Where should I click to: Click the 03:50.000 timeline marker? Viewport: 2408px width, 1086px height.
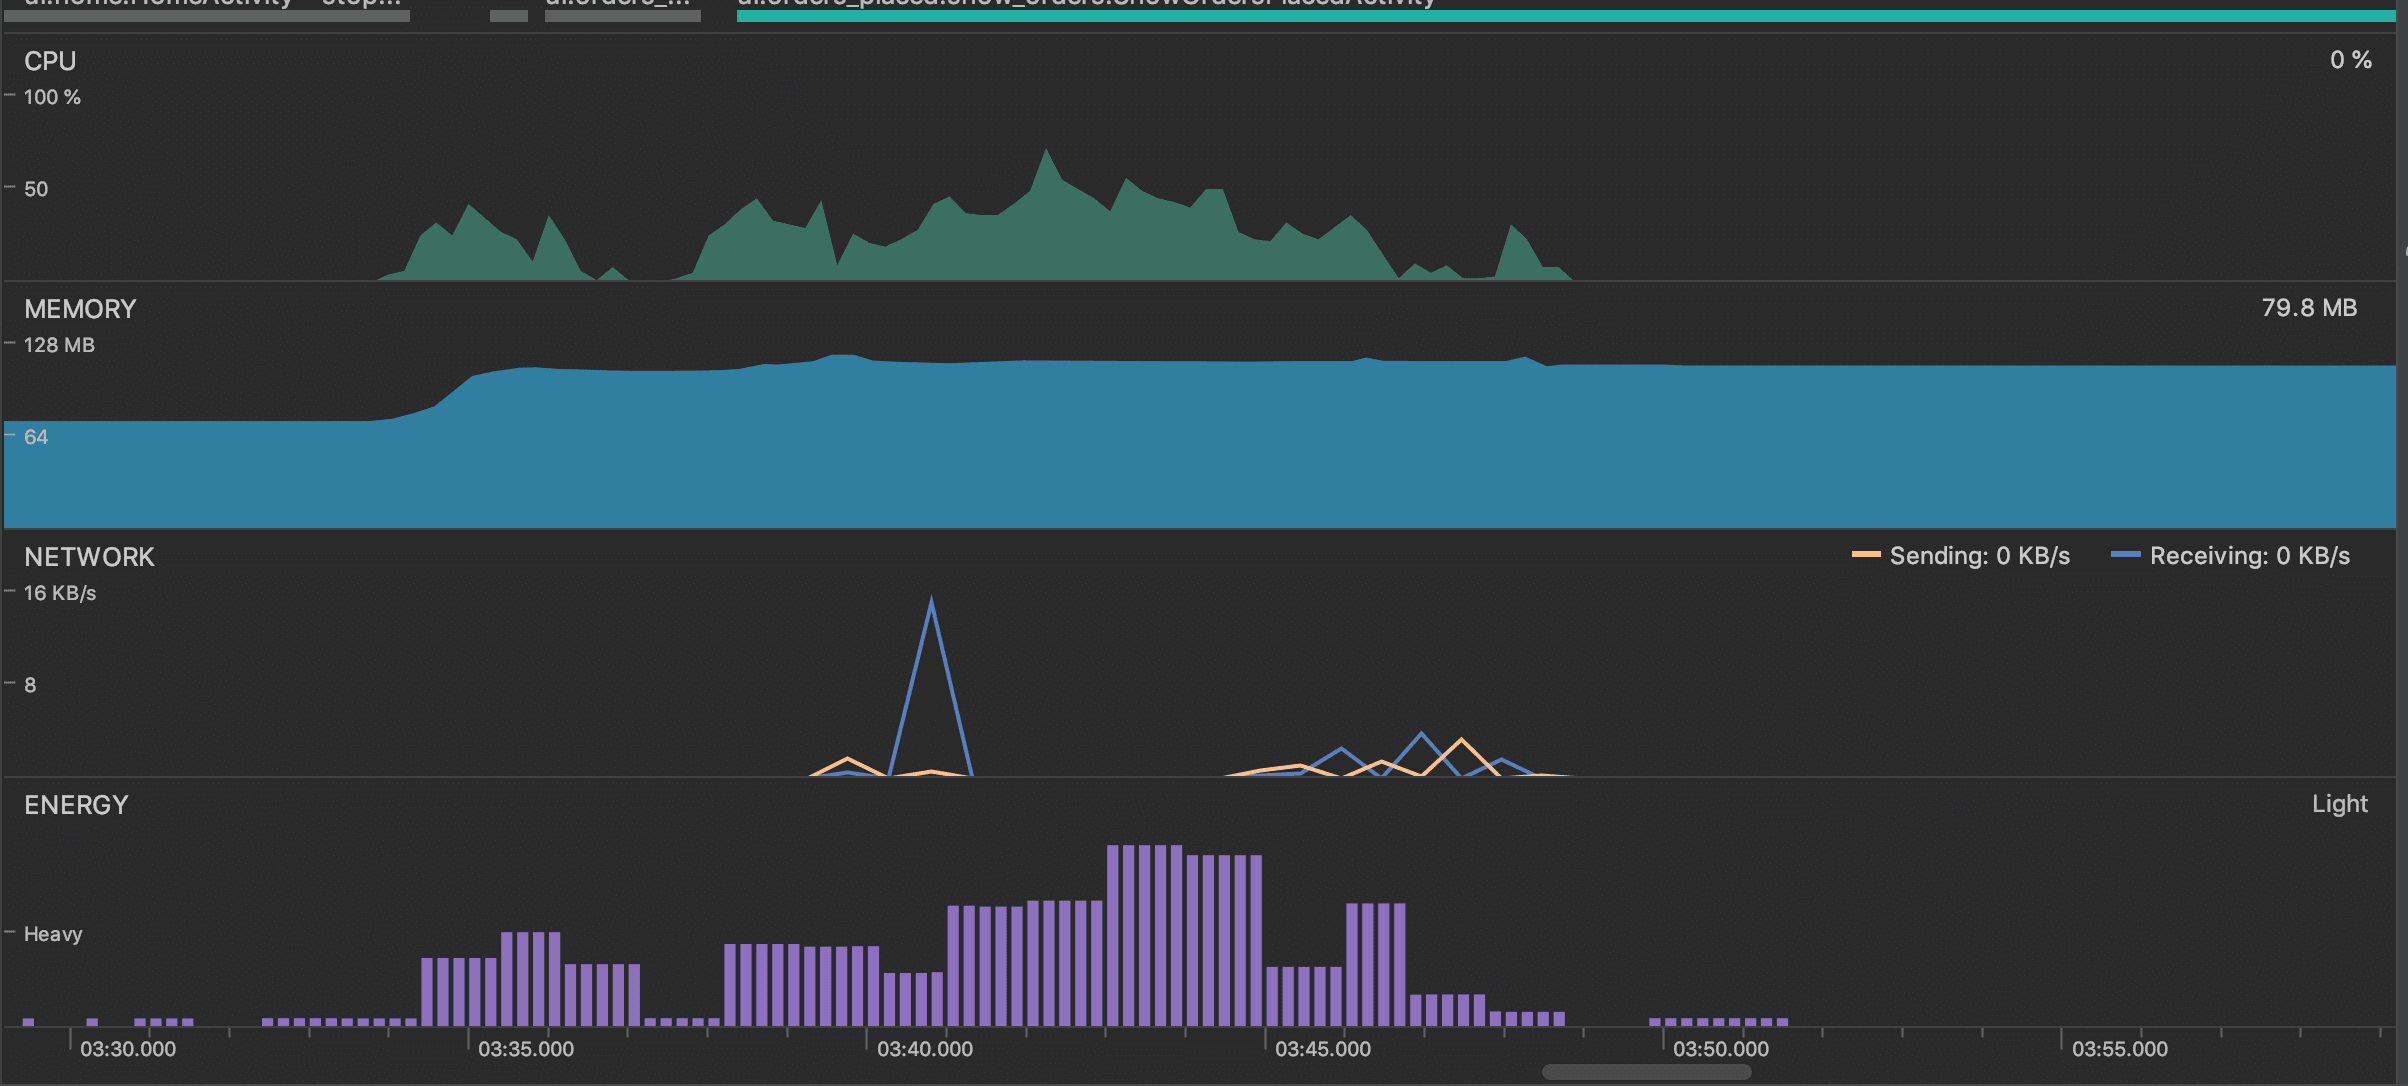tap(1721, 1049)
